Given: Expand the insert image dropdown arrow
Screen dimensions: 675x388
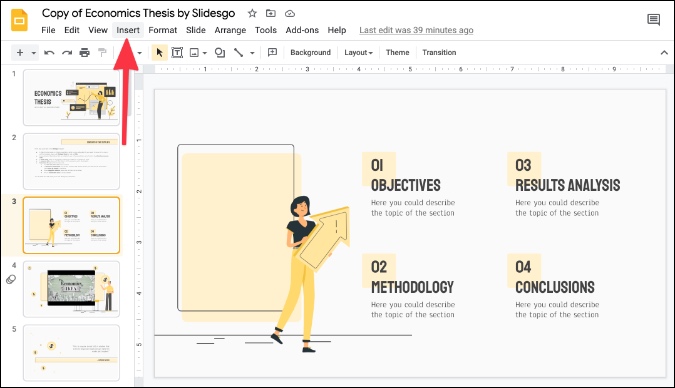Looking at the screenshot, I should pos(205,53).
